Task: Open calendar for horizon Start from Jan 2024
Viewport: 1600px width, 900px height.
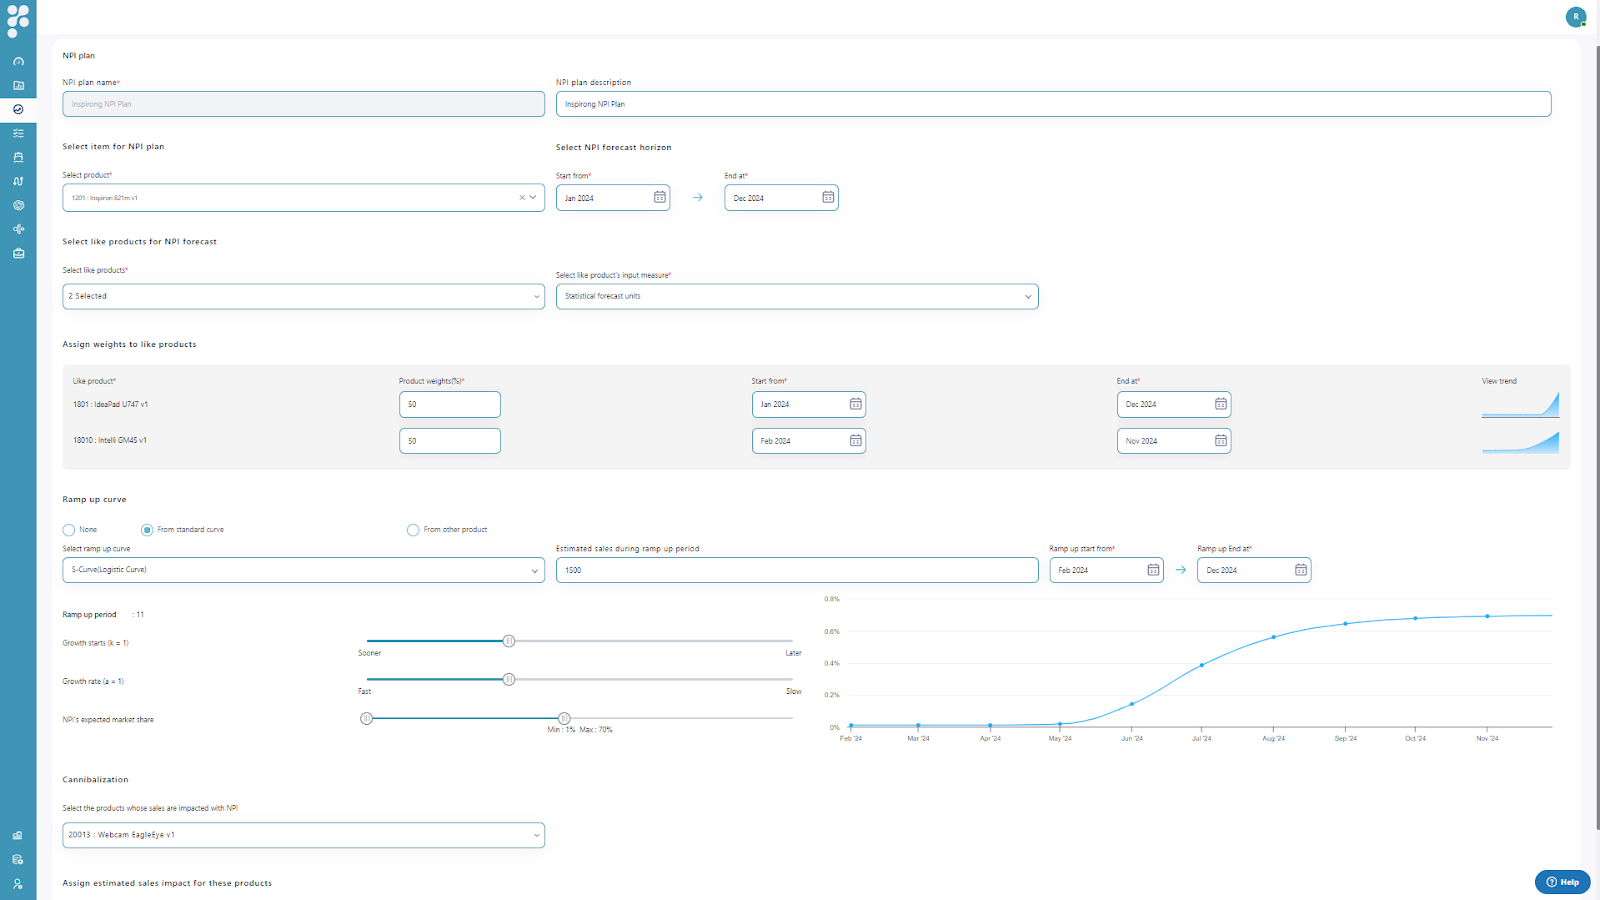Action: click(x=660, y=198)
